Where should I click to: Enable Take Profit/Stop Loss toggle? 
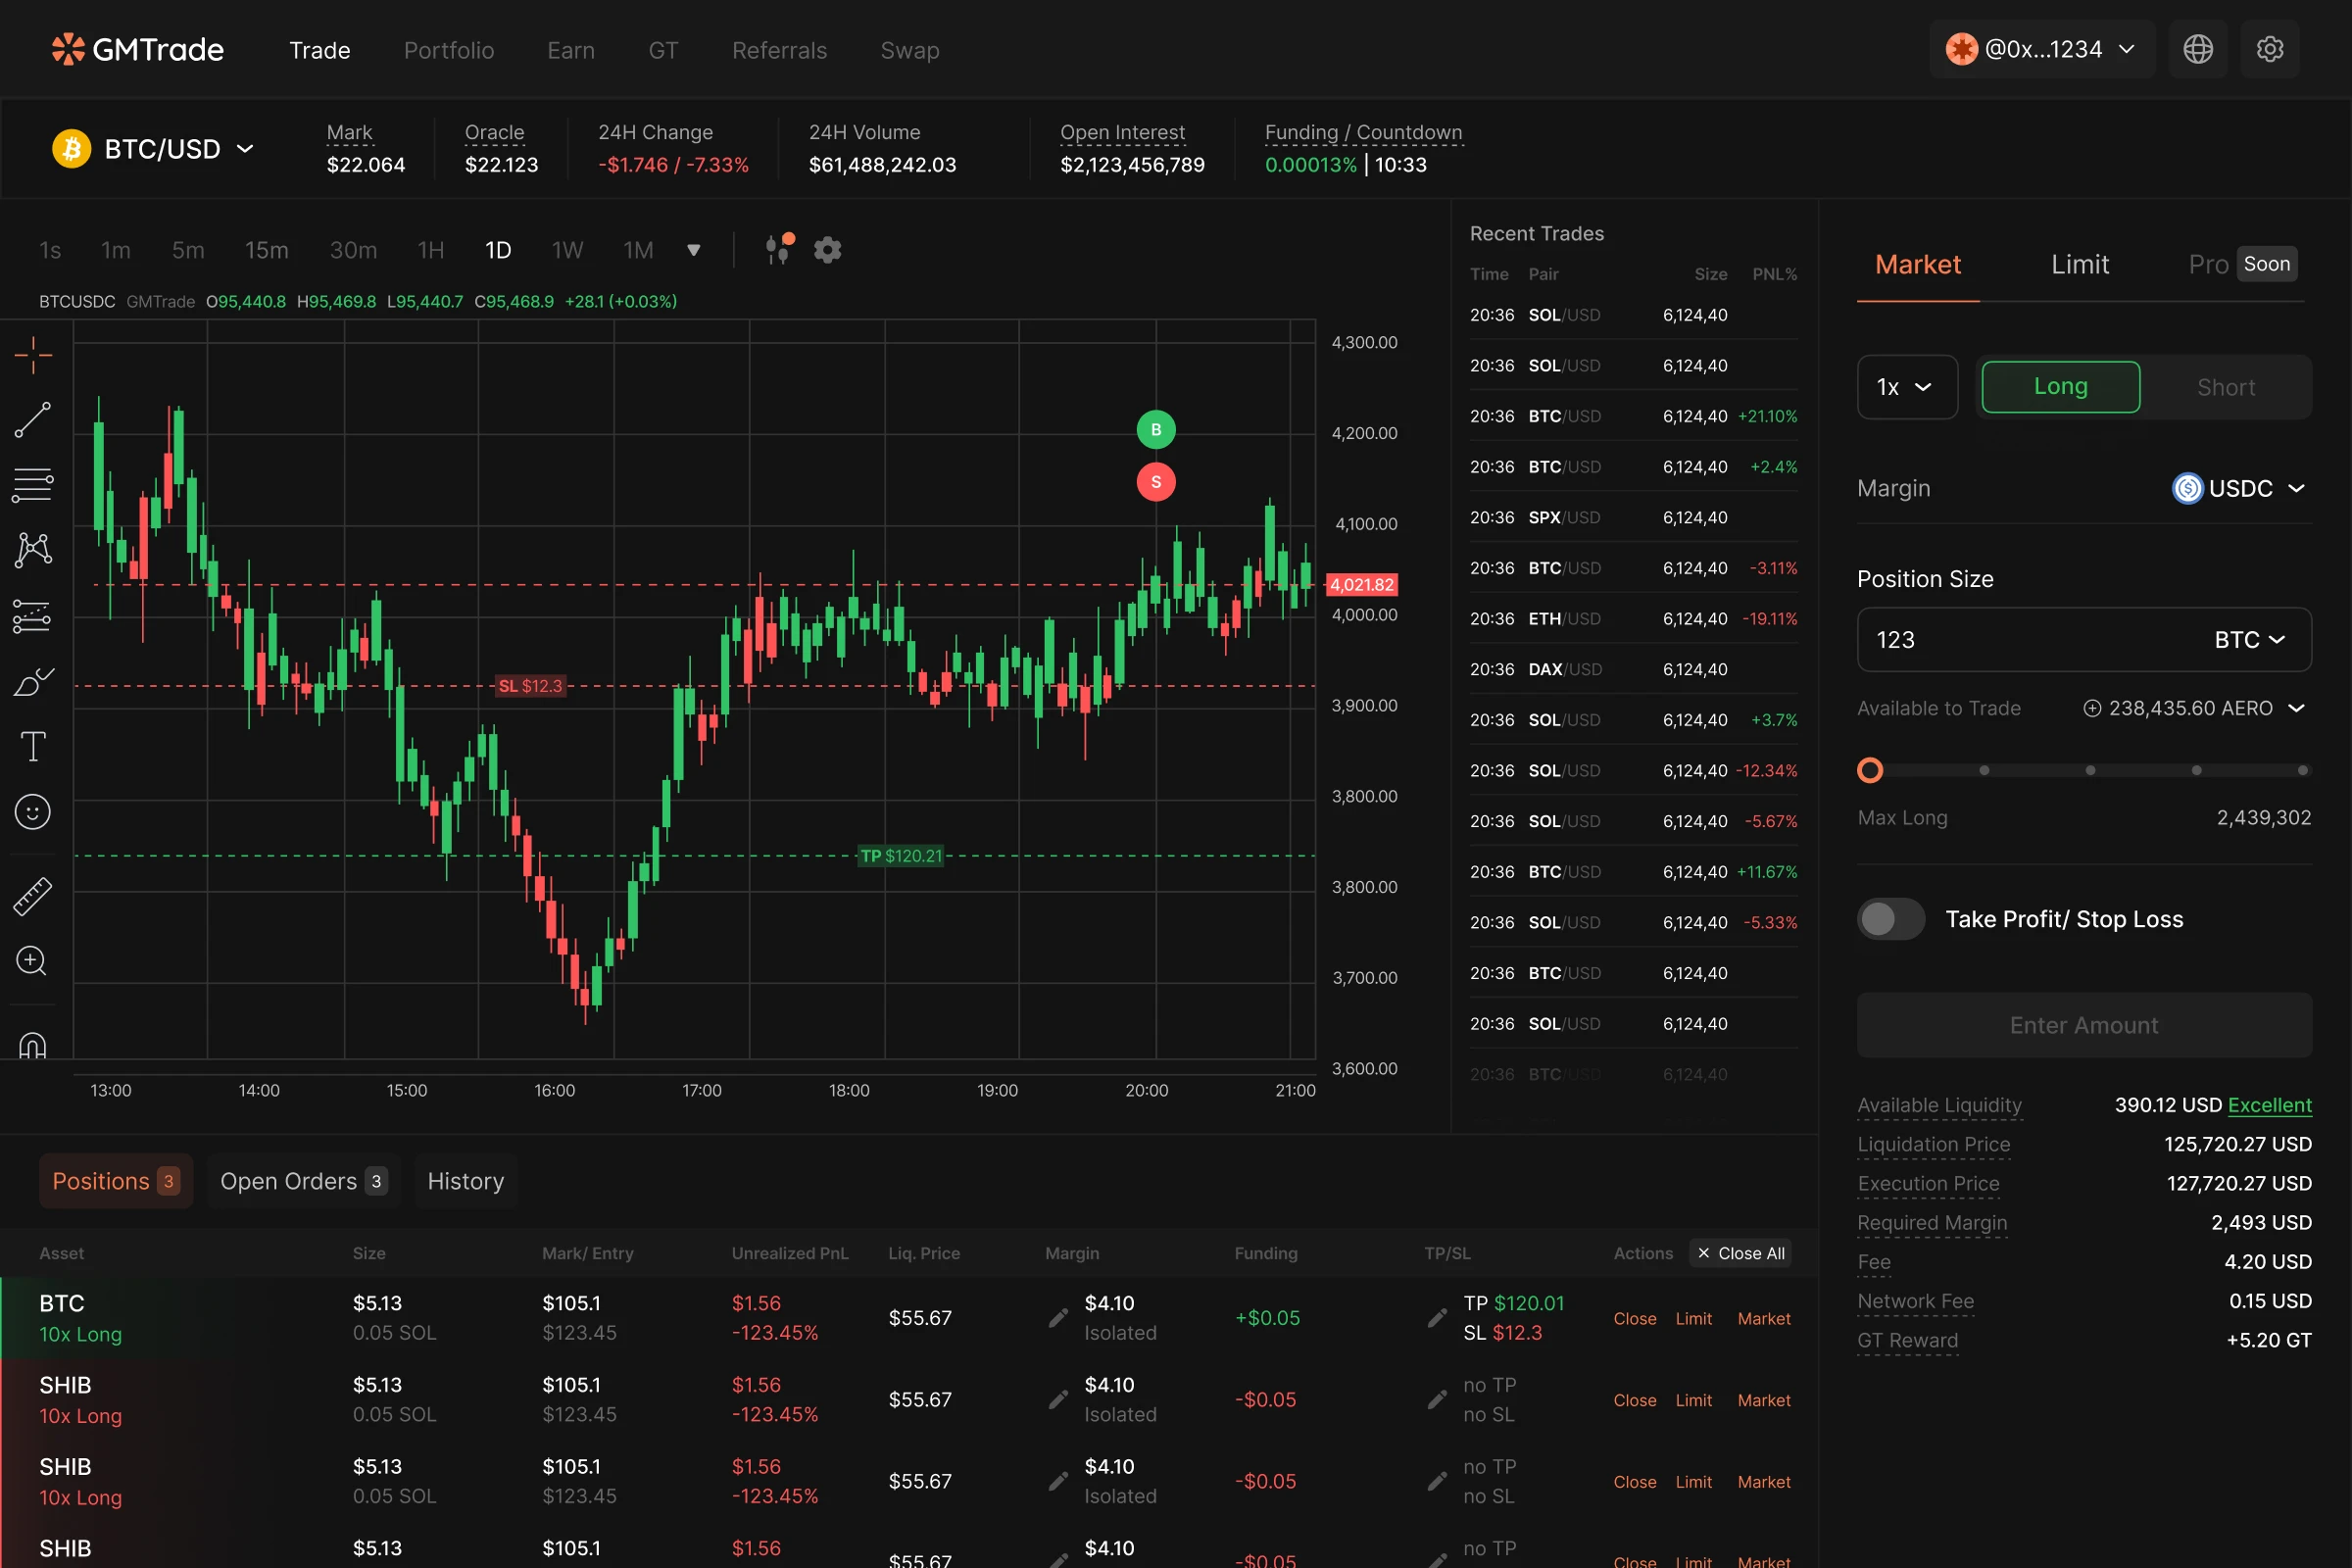[1890, 919]
